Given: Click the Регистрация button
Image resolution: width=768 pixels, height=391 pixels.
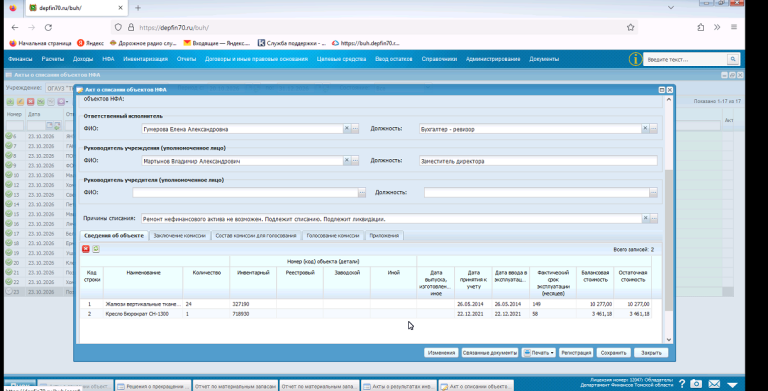Looking at the screenshot, I should [x=576, y=353].
